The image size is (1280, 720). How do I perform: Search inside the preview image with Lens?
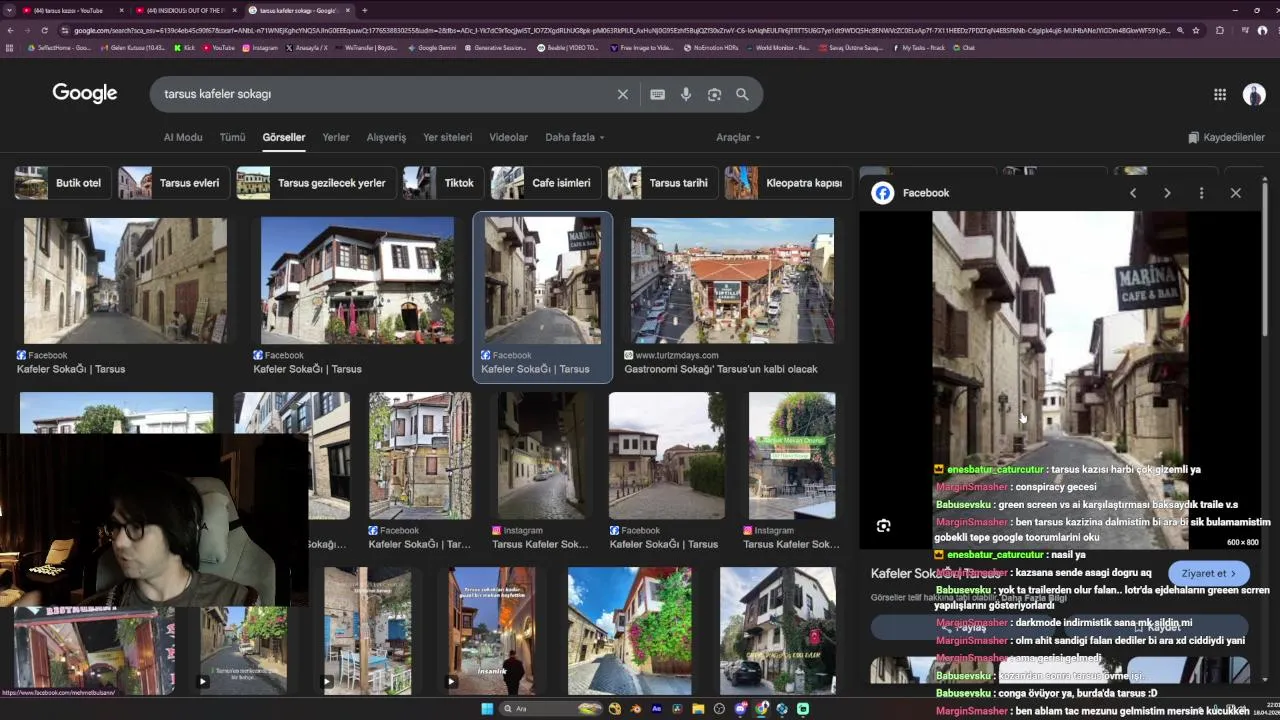coord(883,526)
